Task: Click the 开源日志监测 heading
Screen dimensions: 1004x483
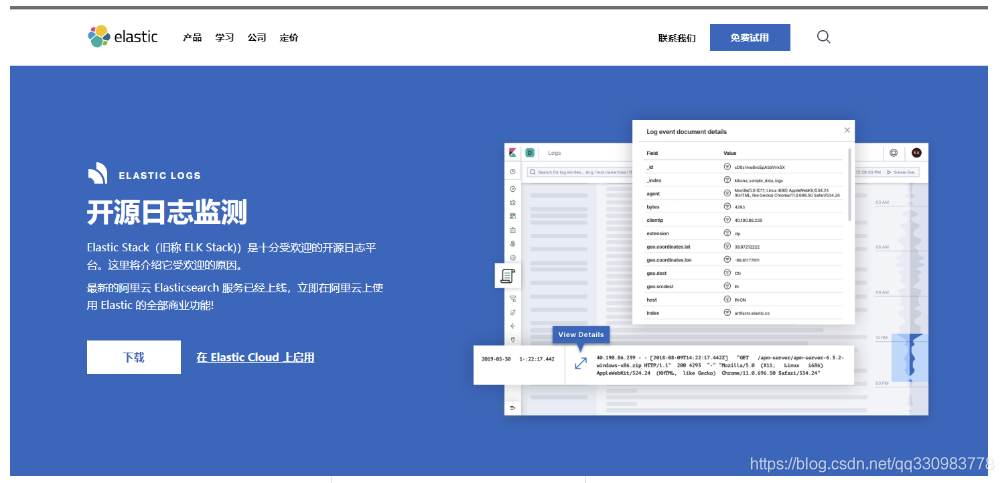Action: coord(167,212)
